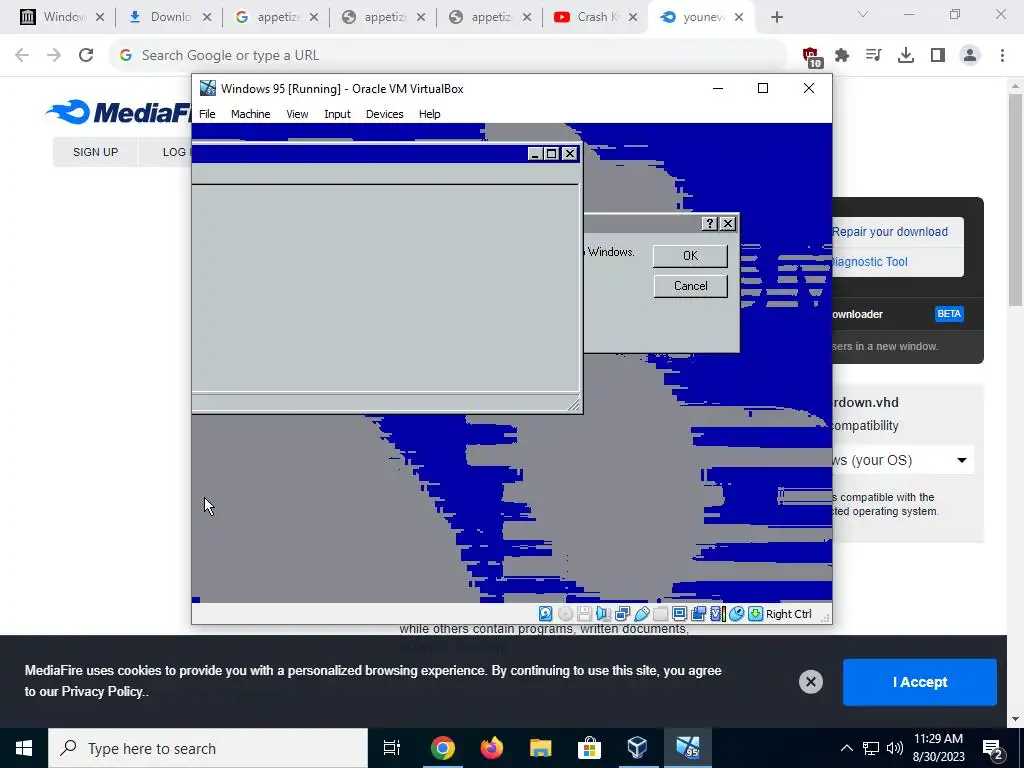Open Chrome extensions puzzle icon
Image resolution: width=1024 pixels, height=768 pixels.
click(x=842, y=56)
